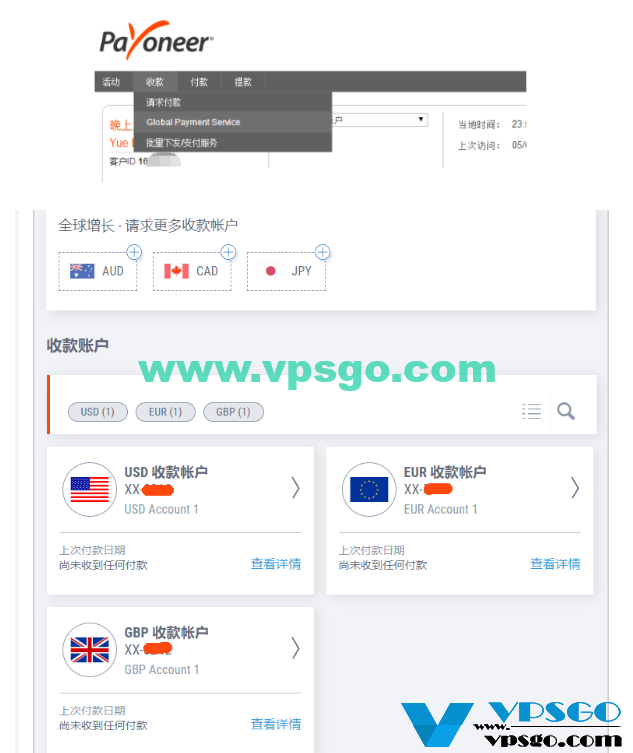The image size is (633, 753).
Task: Add JPY account with plus icon
Action: pos(322,252)
